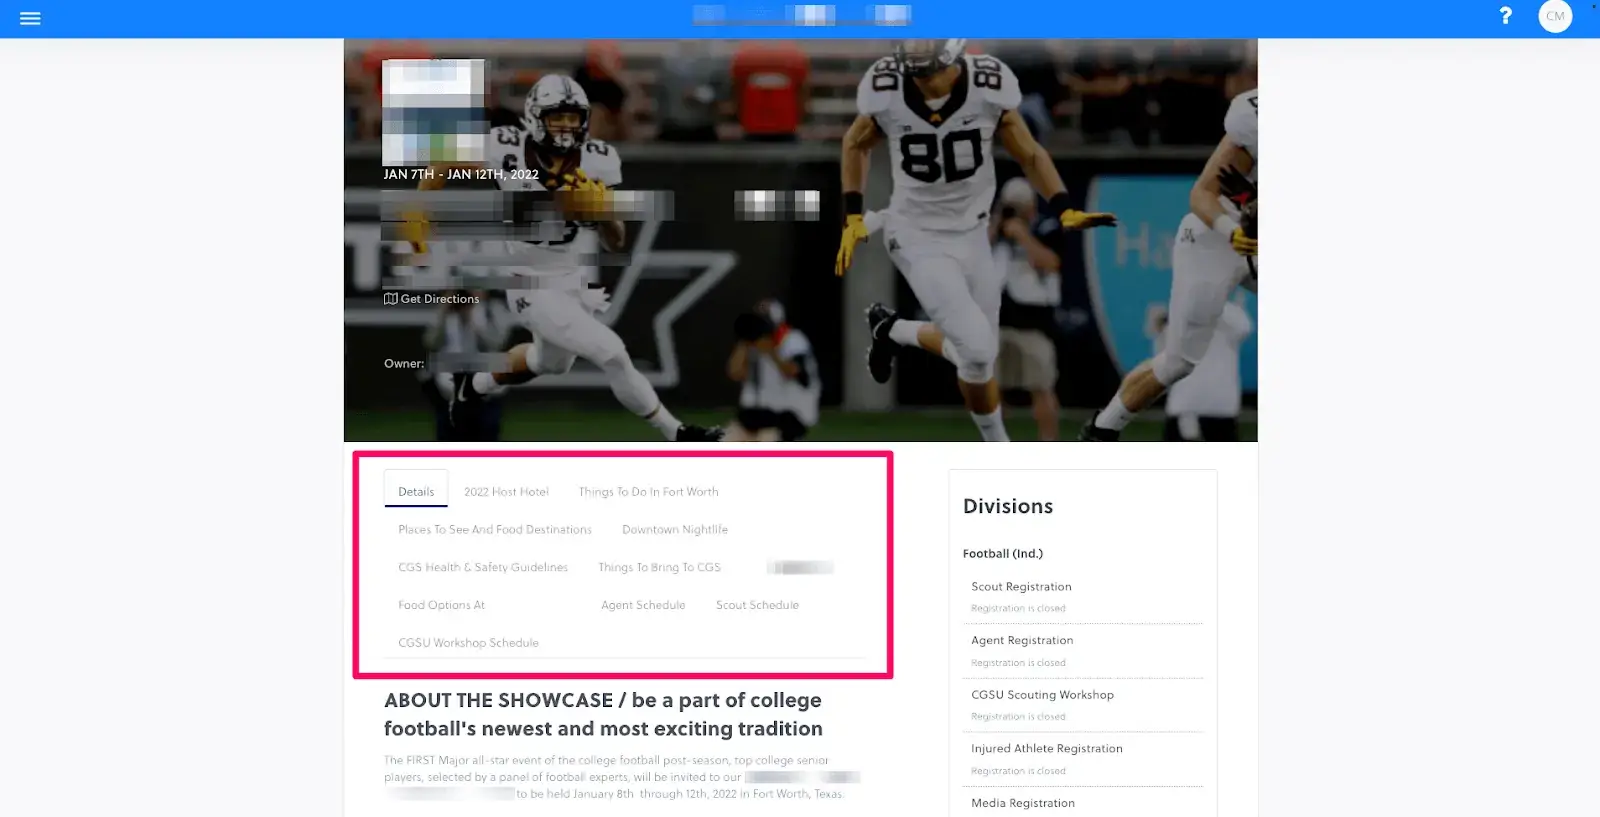
Task: Switch to the Downtown Nightlife tab
Action: tap(675, 530)
